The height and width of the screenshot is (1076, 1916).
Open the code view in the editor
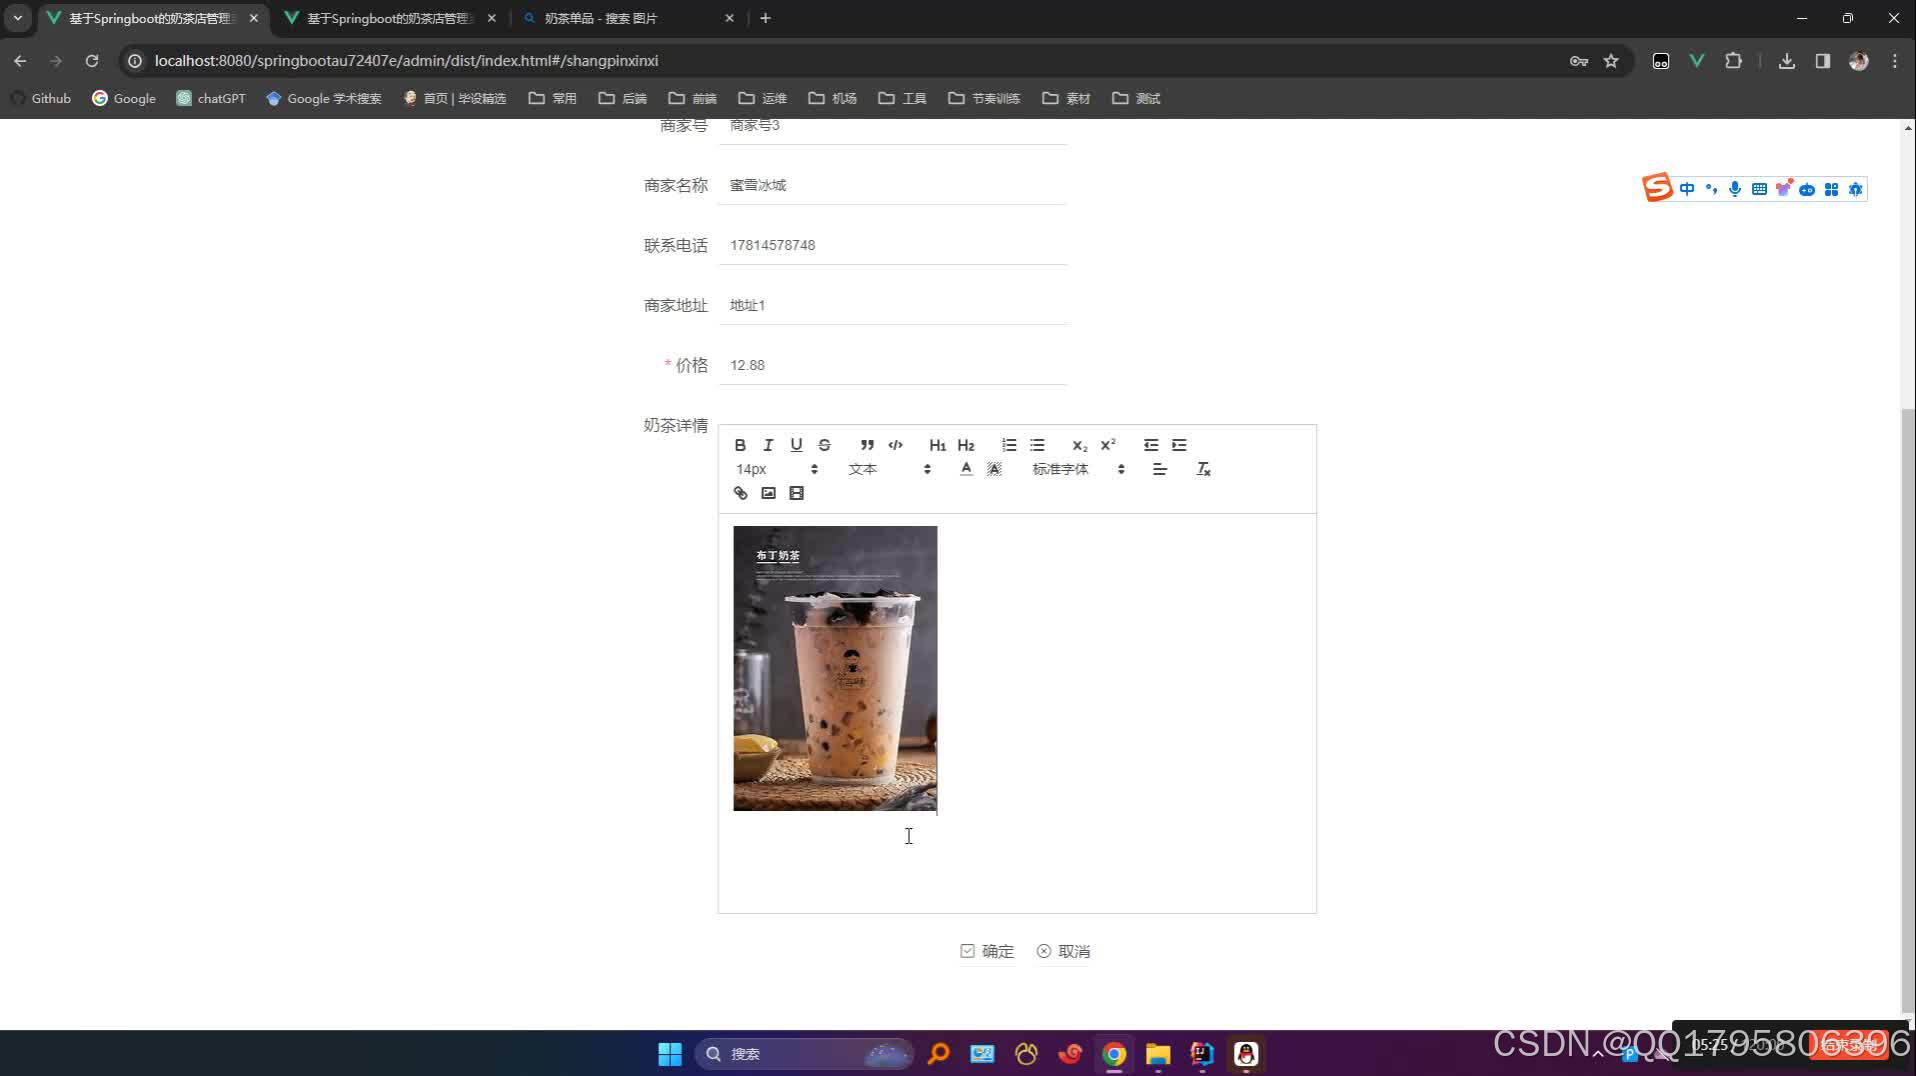(895, 445)
